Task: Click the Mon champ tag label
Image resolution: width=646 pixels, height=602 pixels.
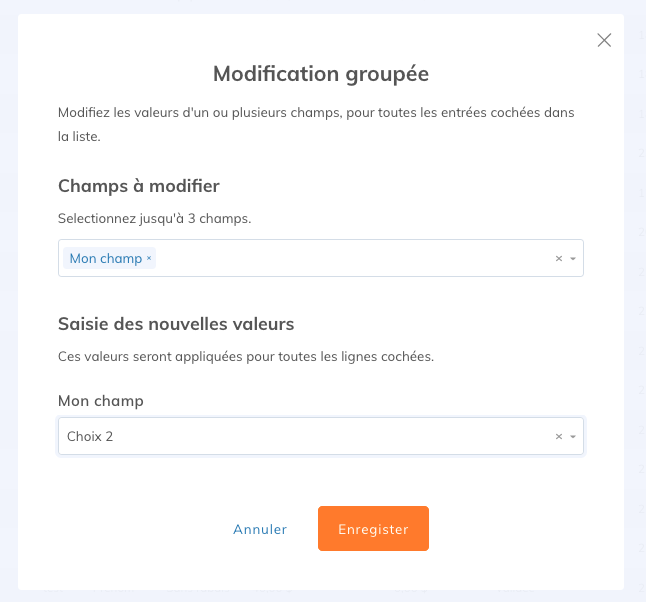Action: tap(105, 258)
